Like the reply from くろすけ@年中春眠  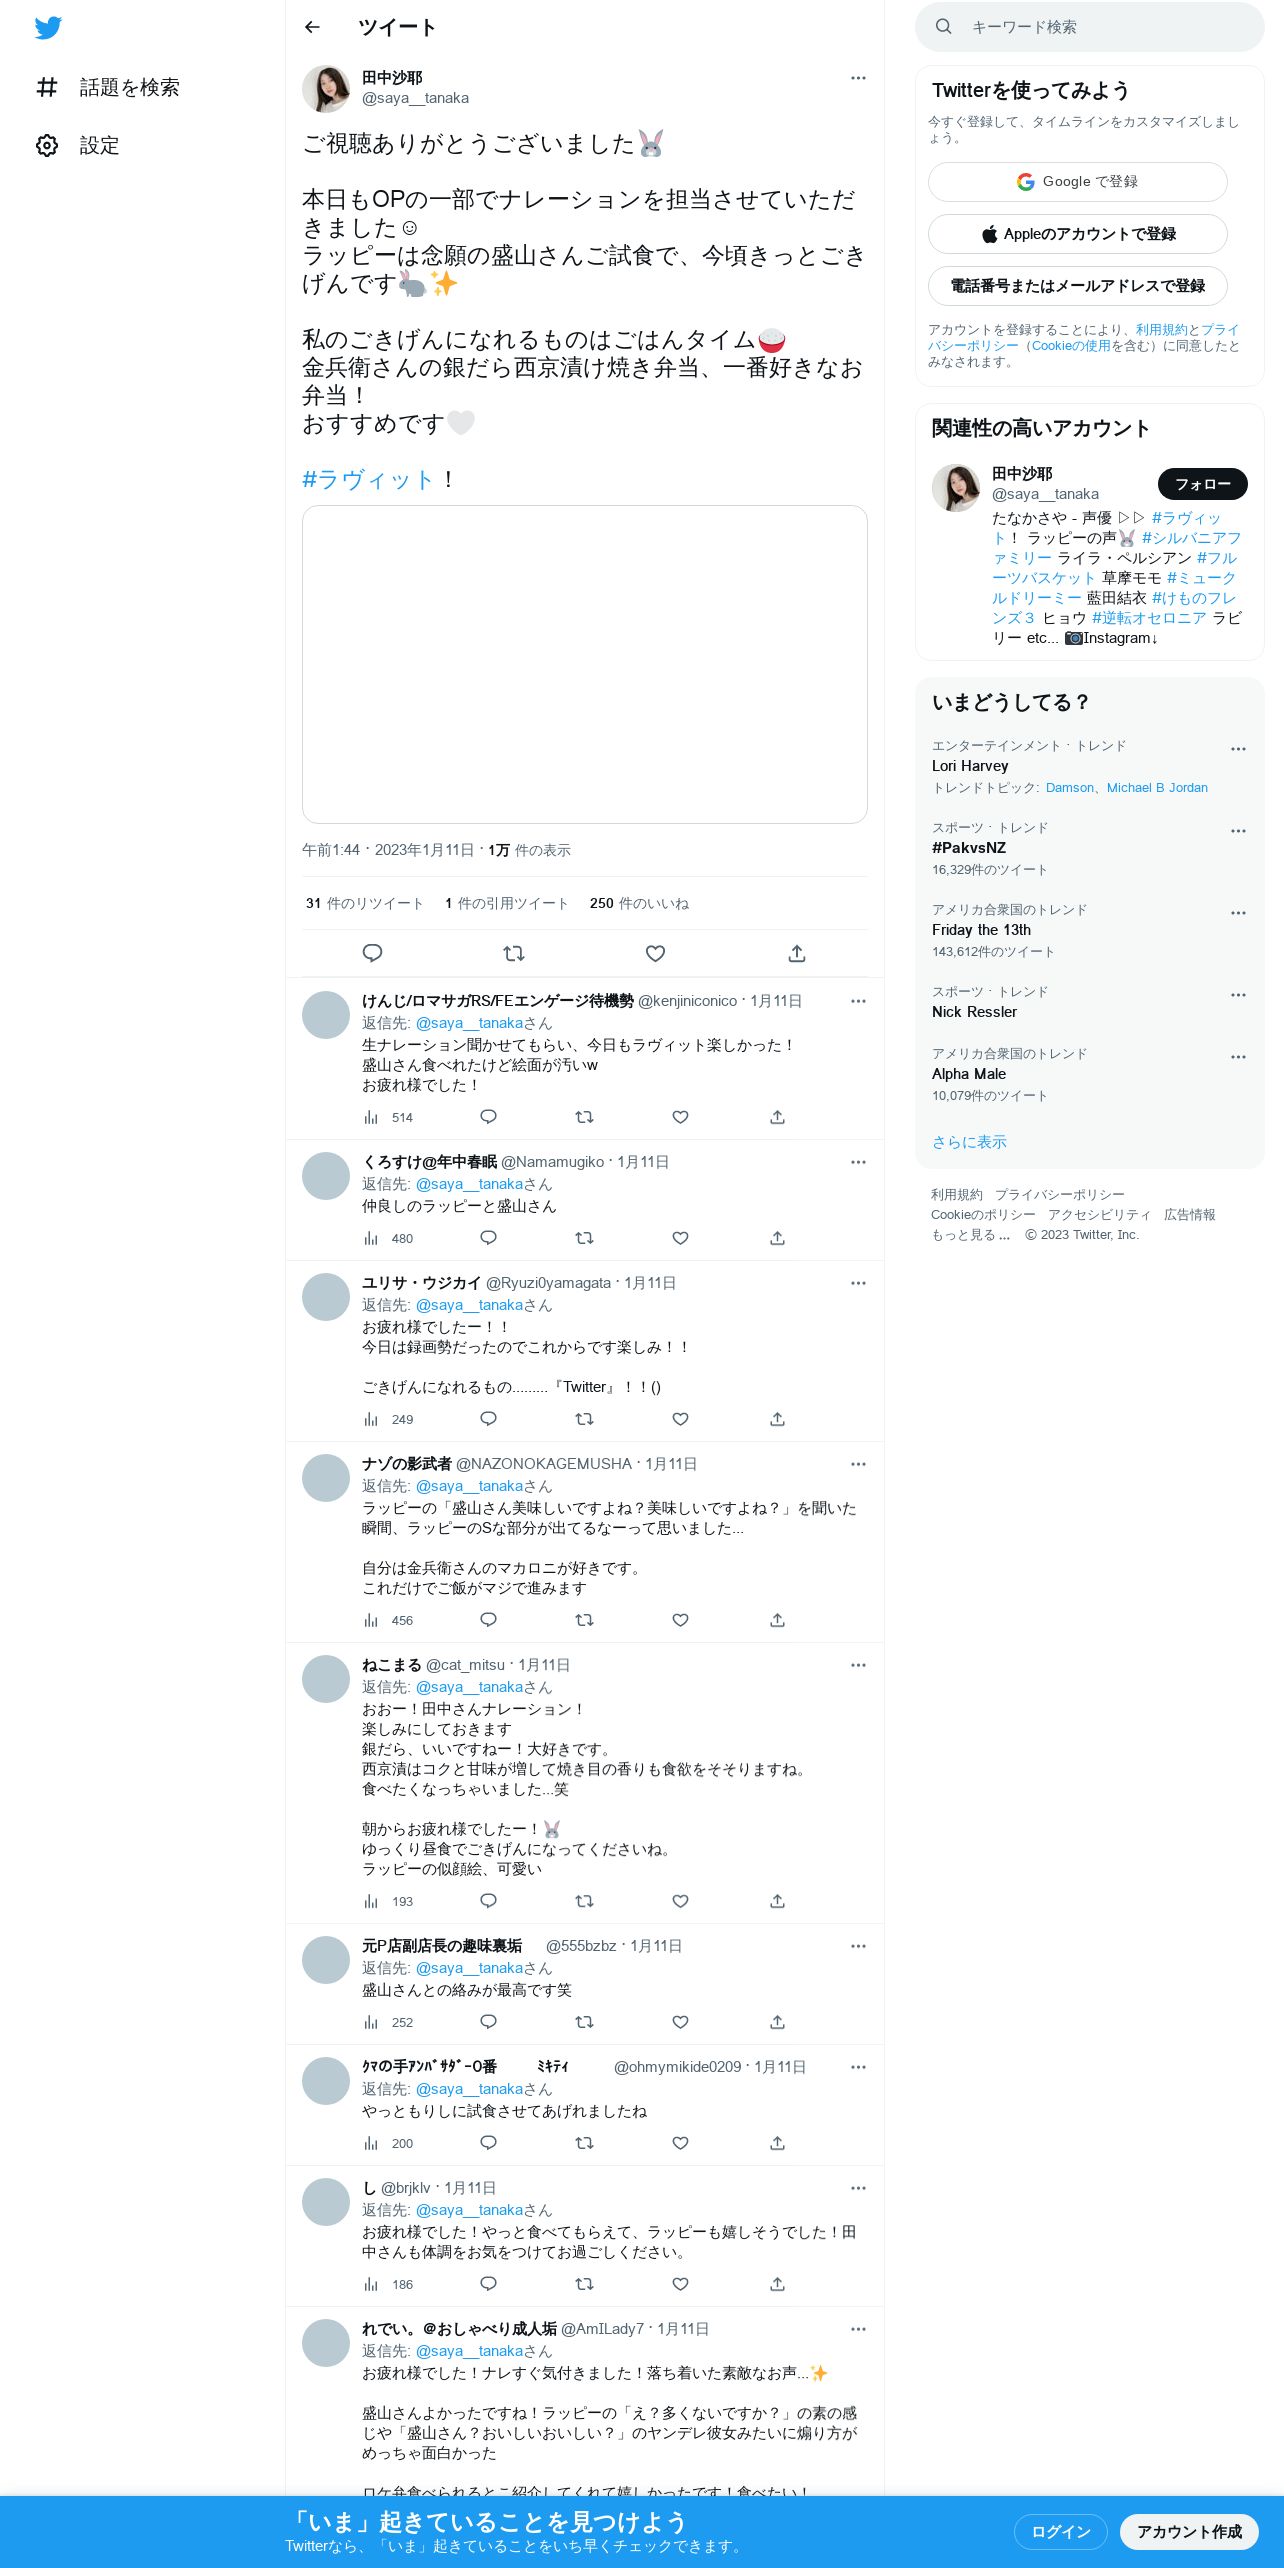tap(680, 1238)
